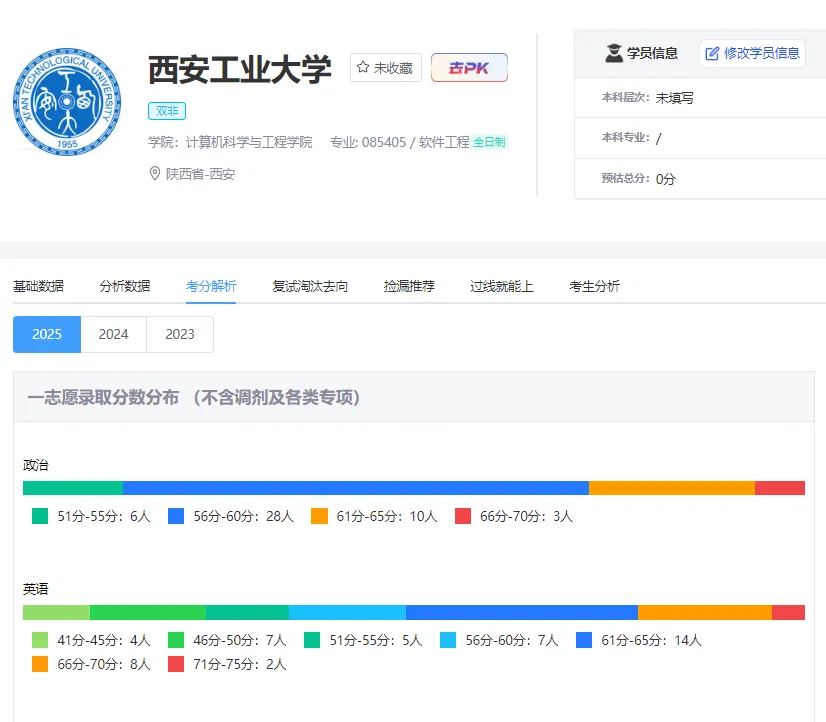Image resolution: width=826 pixels, height=722 pixels.
Task: Click the location pin icon
Action: pos(154,173)
